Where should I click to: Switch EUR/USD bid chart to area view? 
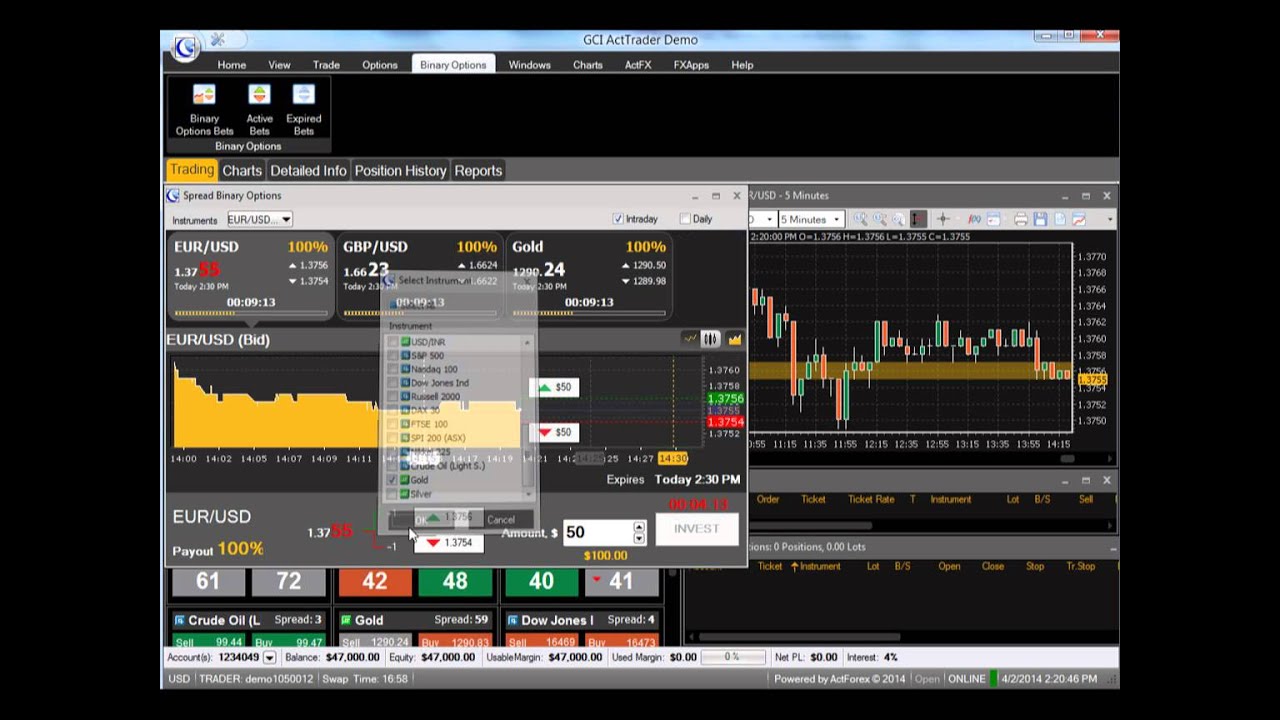tap(734, 339)
